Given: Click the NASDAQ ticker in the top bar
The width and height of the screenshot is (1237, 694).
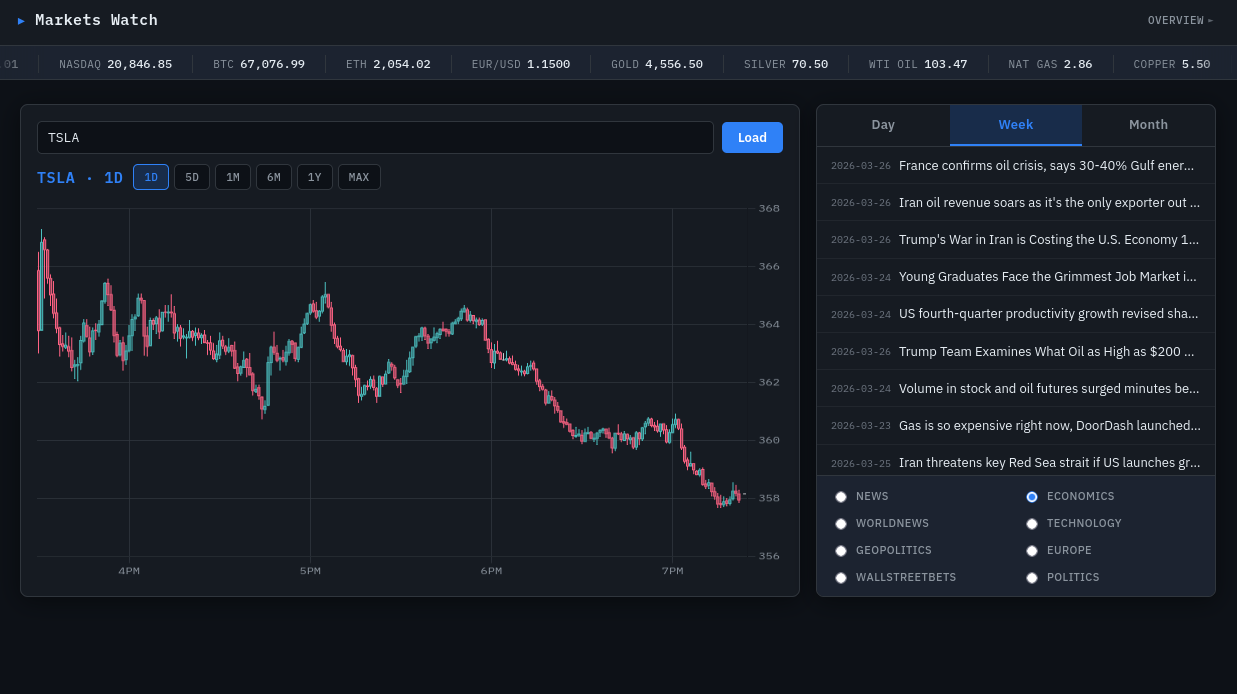Looking at the screenshot, I should coord(116,64).
